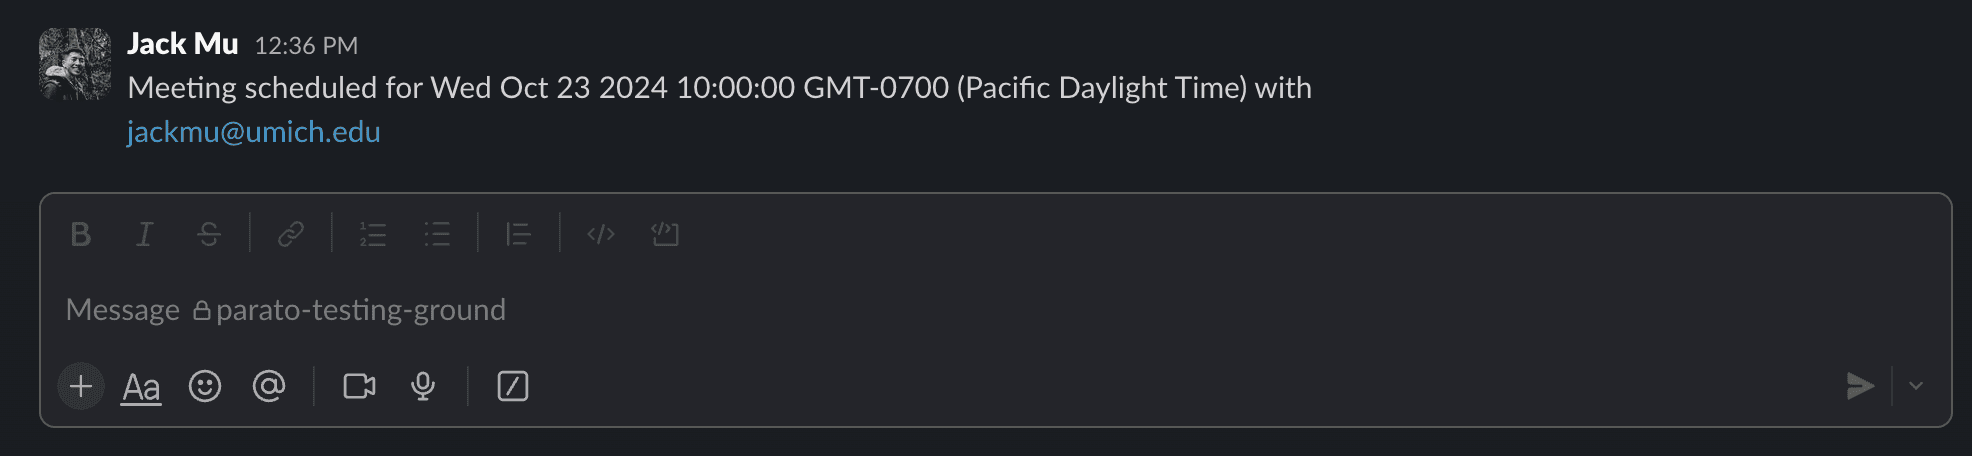Hide the formatting toolbar with Aa
Viewport: 1972px width, 456px height.
click(141, 387)
